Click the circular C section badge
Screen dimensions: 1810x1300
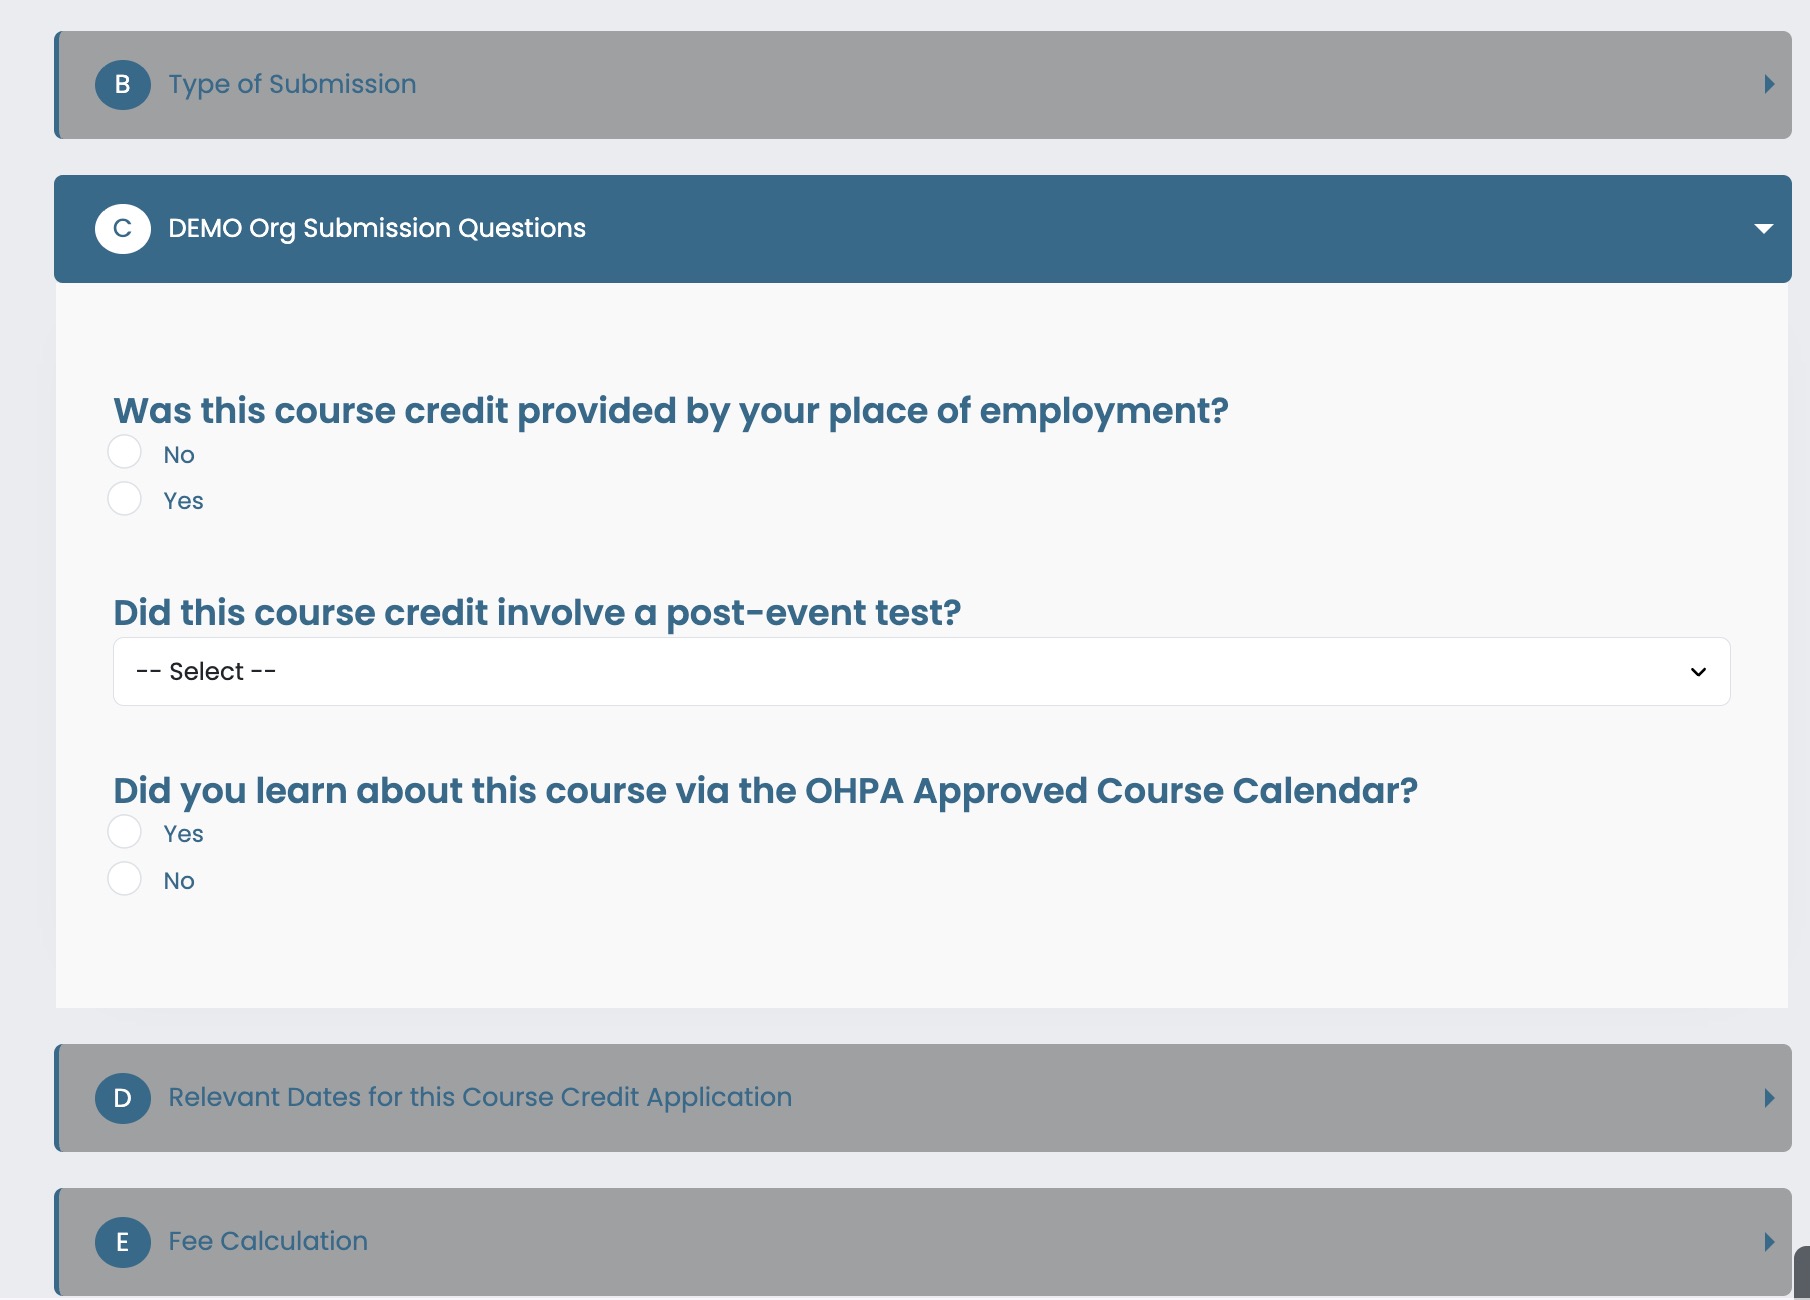pos(122,229)
